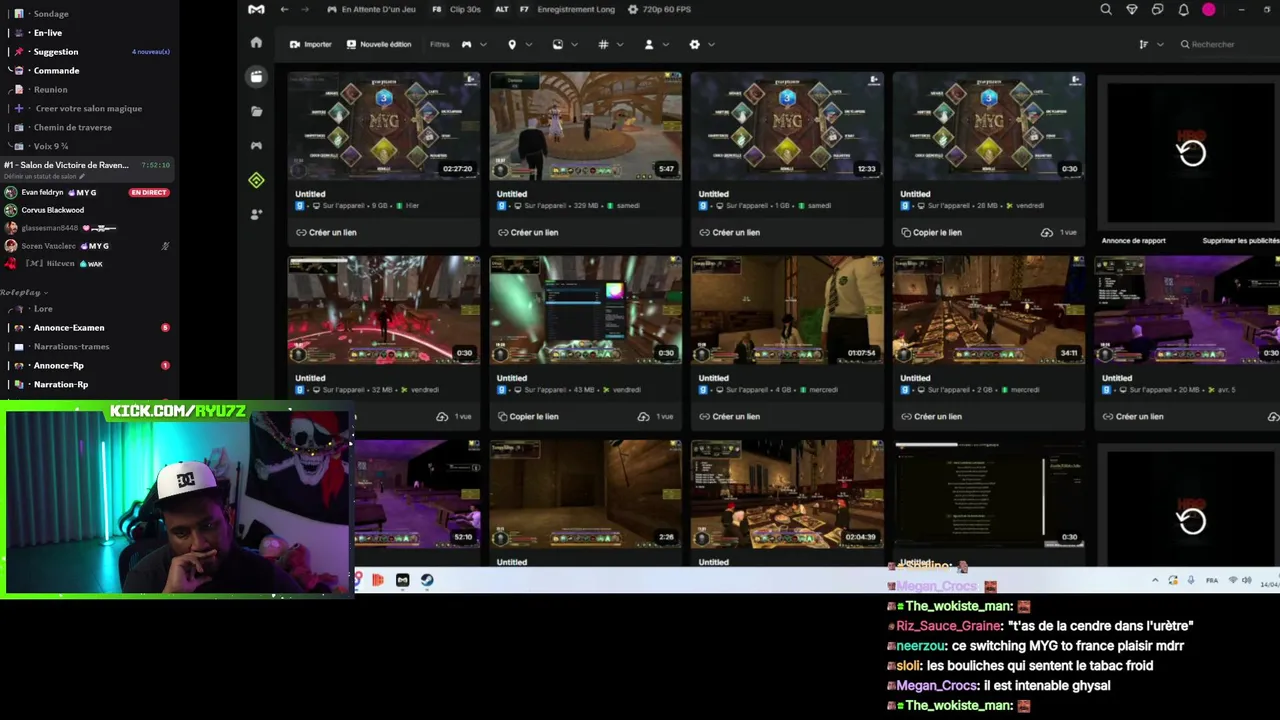Select the highlighted library icon in Medal's sidebar
This screenshot has height=720, width=1280.
[256, 76]
